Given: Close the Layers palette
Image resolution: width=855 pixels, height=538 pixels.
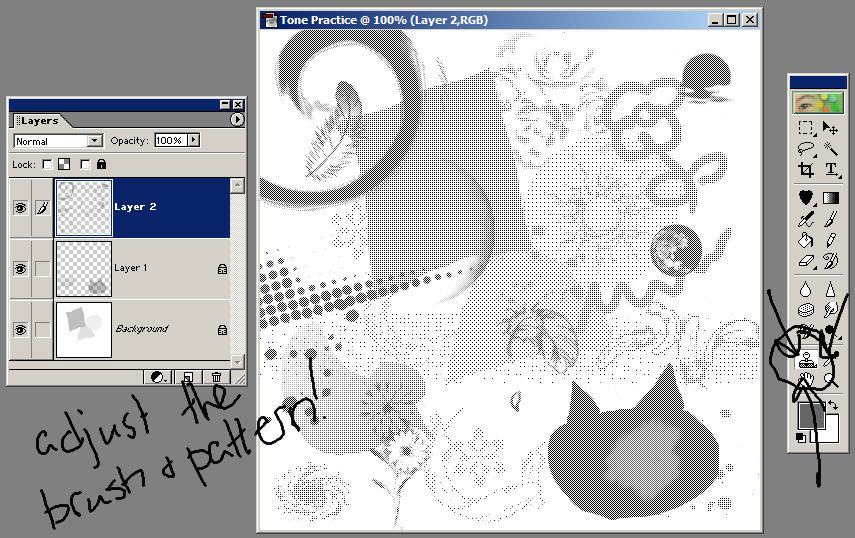Looking at the screenshot, I should [238, 104].
